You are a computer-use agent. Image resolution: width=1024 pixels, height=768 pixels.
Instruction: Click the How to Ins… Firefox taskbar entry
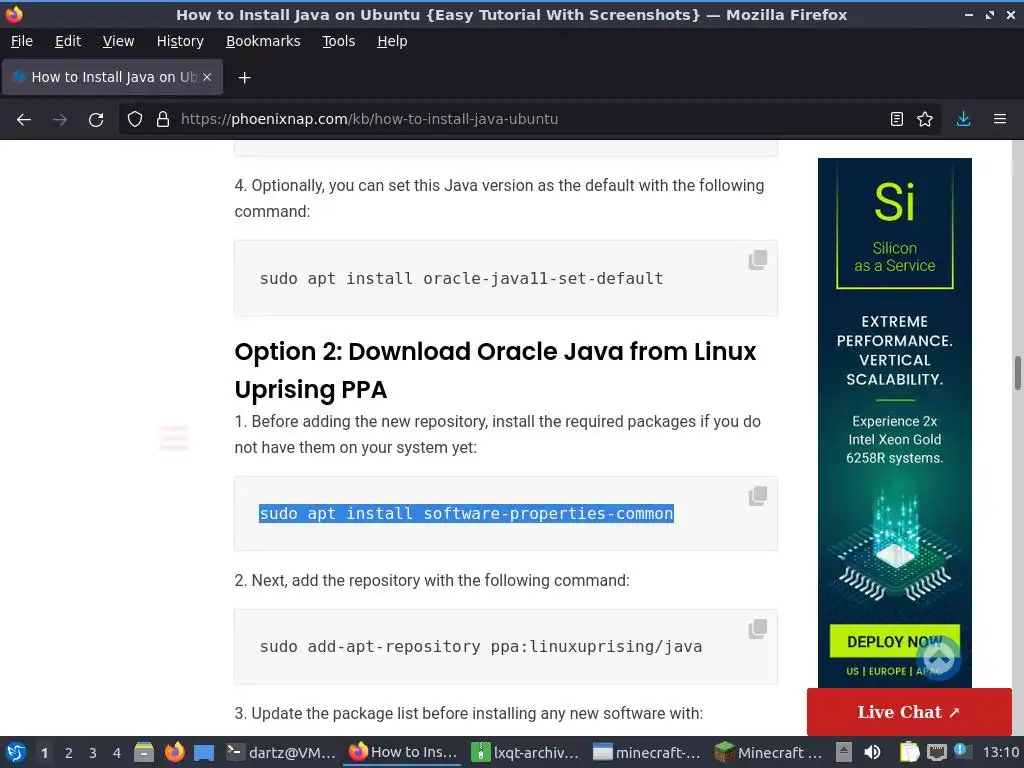(x=404, y=752)
